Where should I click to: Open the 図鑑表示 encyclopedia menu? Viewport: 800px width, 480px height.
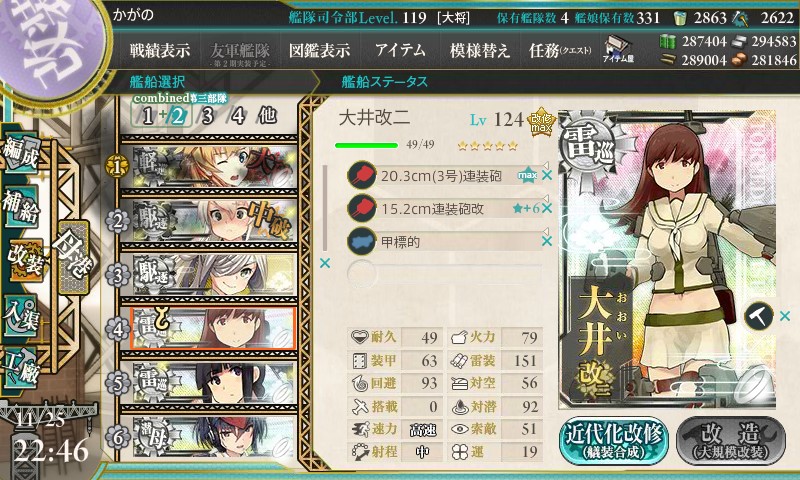[319, 50]
